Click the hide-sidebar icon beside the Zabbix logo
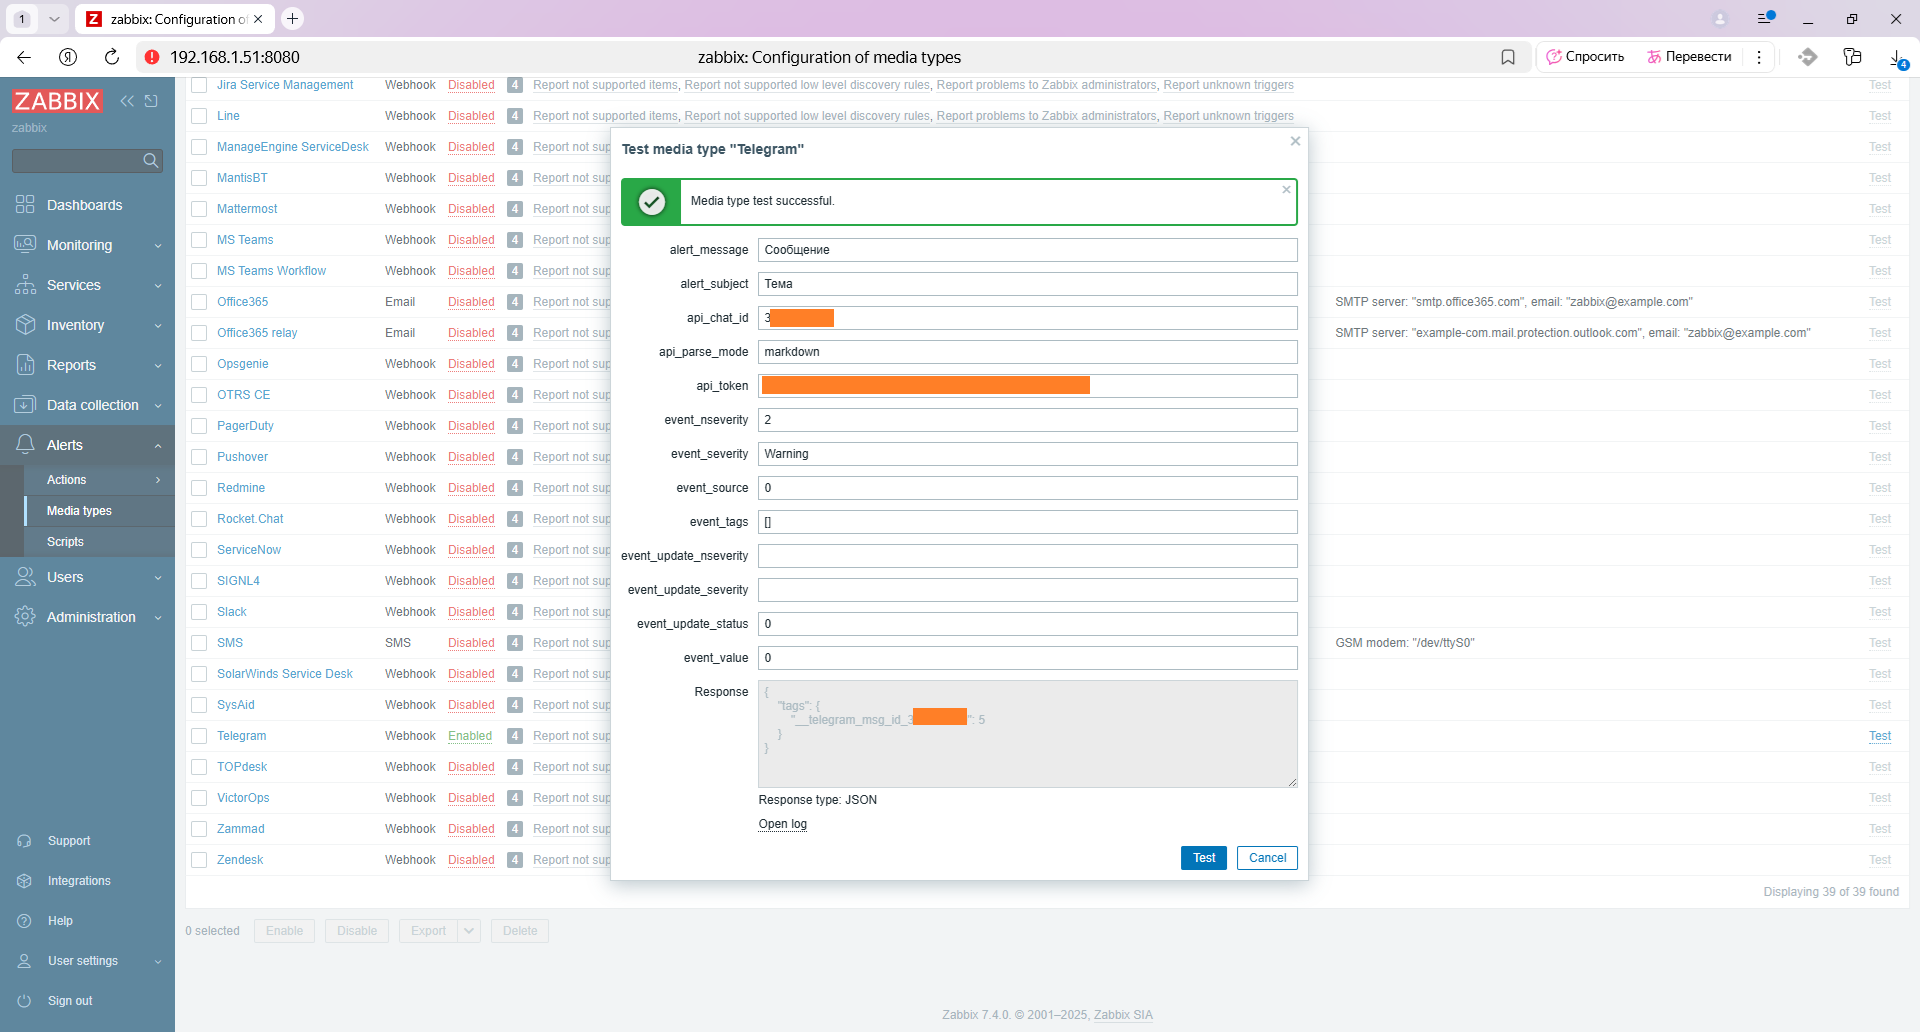The width and height of the screenshot is (1920, 1032). [x=151, y=101]
